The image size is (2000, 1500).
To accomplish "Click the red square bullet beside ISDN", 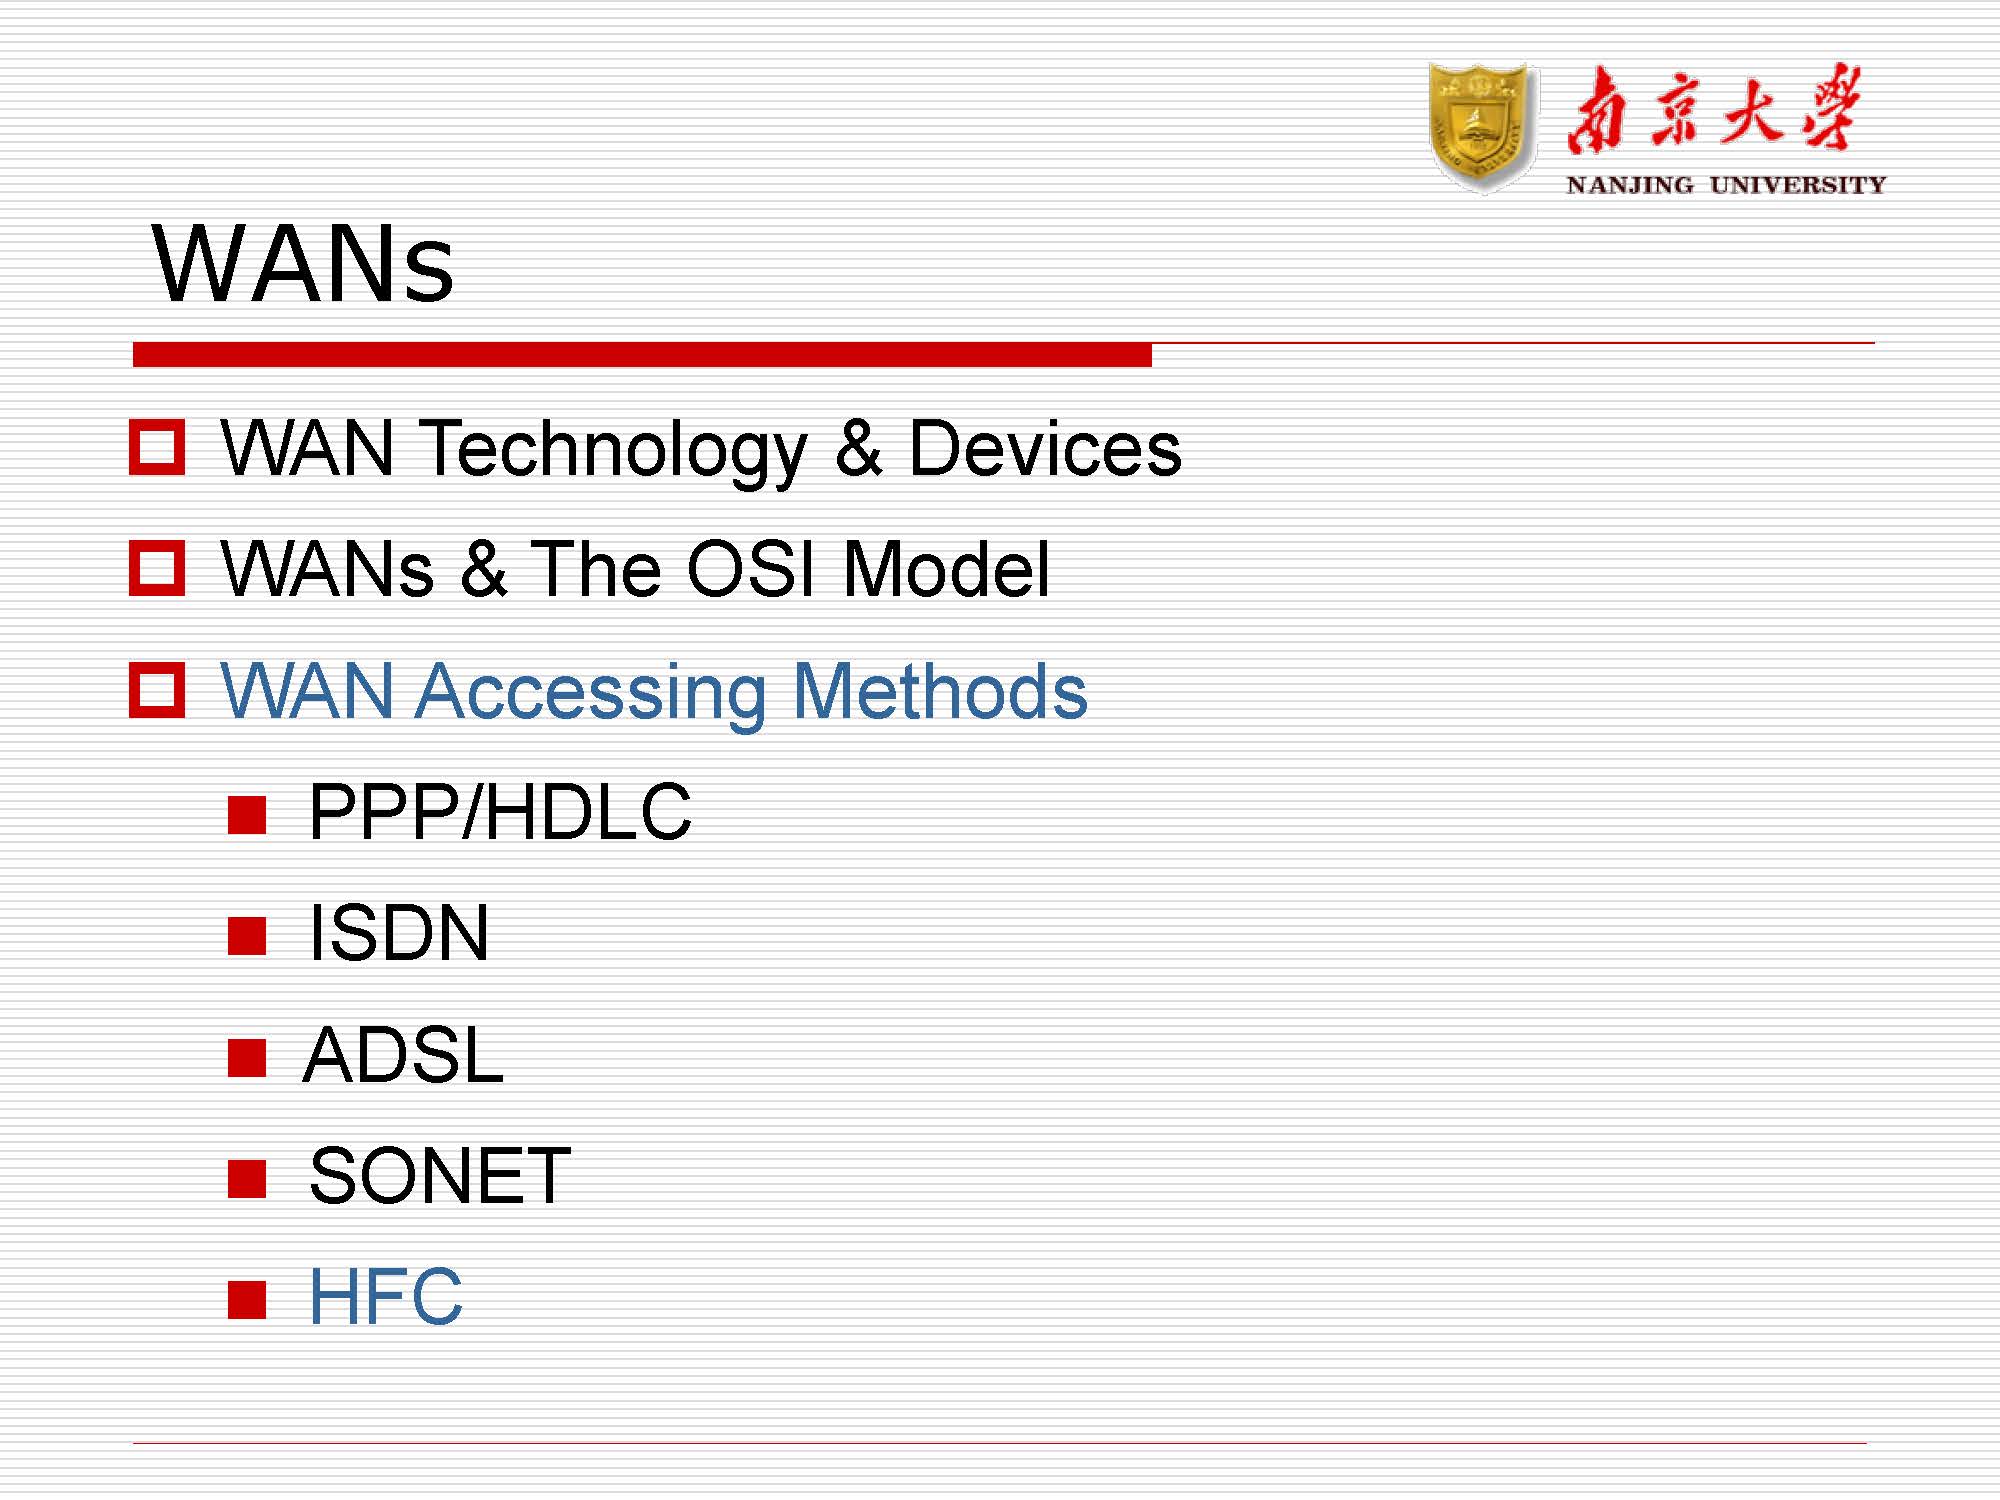I will pyautogui.click(x=247, y=936).
